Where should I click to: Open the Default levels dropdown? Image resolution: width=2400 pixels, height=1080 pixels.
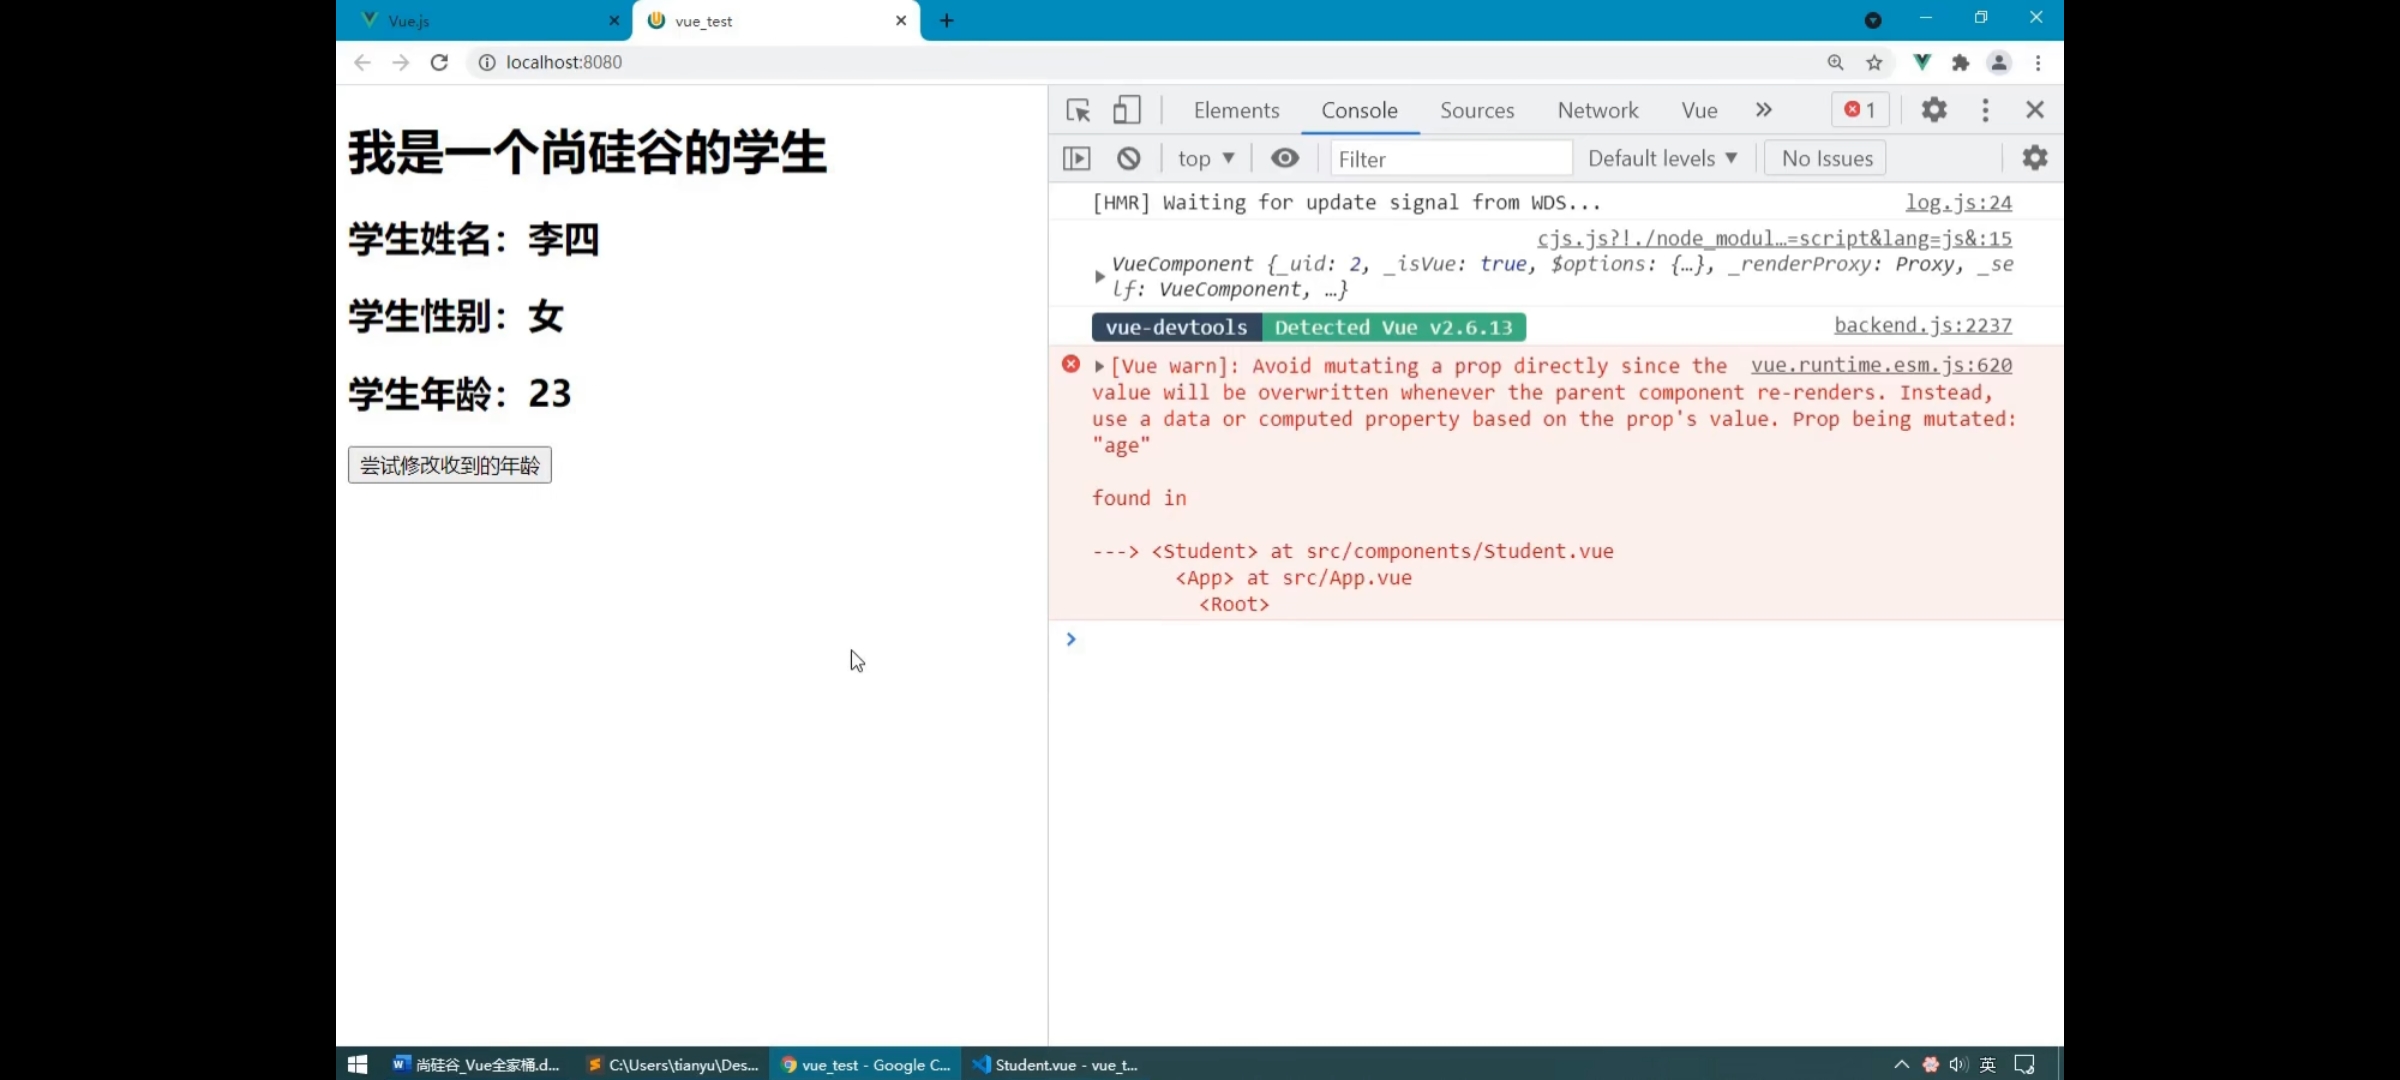tap(1662, 158)
